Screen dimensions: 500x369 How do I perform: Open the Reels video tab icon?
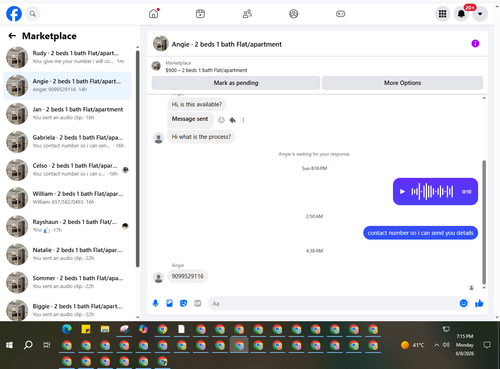(x=200, y=14)
